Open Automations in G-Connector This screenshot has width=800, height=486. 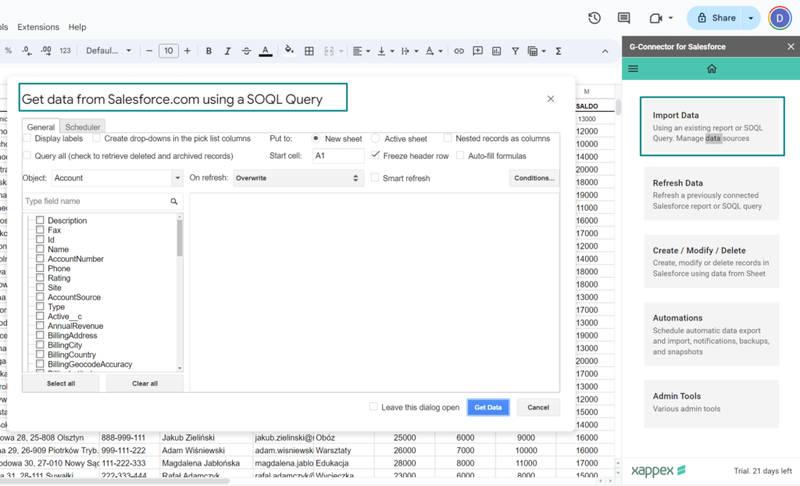(711, 334)
